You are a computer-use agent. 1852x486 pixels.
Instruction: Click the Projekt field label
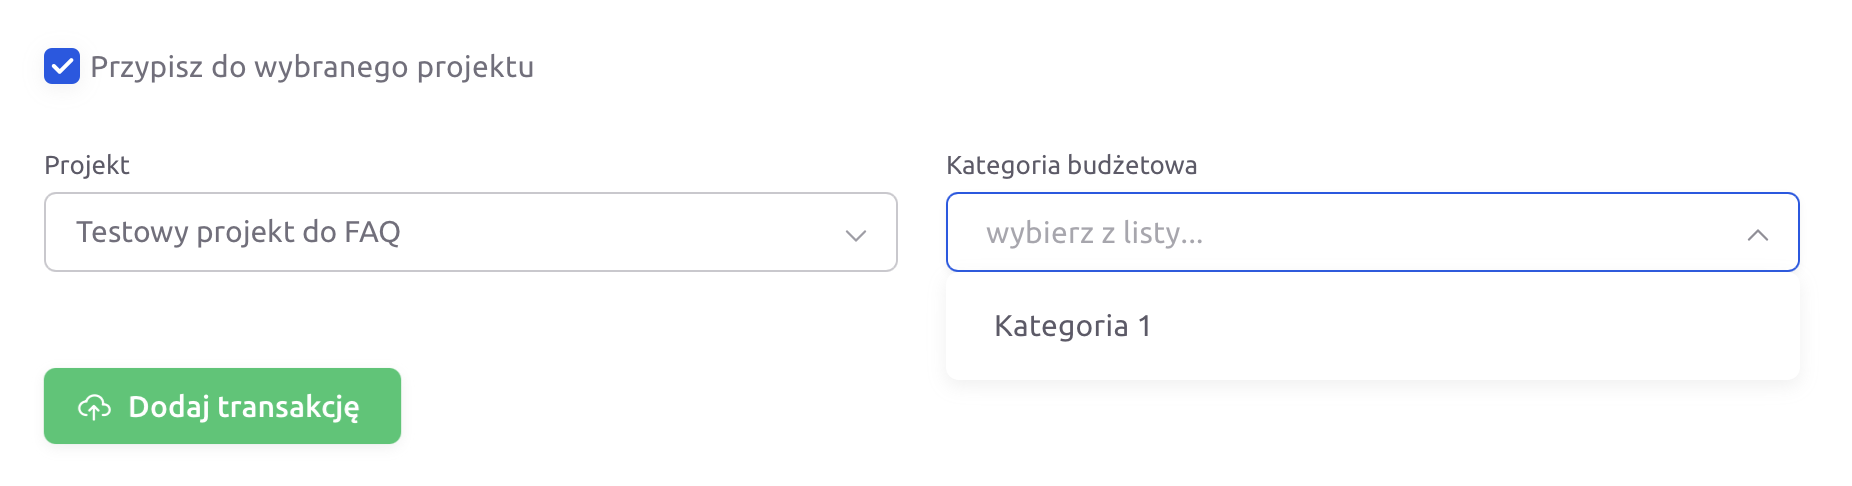[87, 165]
